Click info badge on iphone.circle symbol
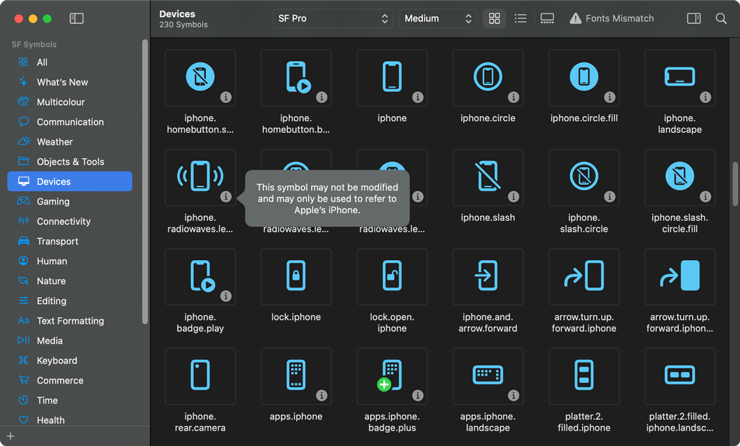This screenshot has width=740, height=446. (x=513, y=97)
